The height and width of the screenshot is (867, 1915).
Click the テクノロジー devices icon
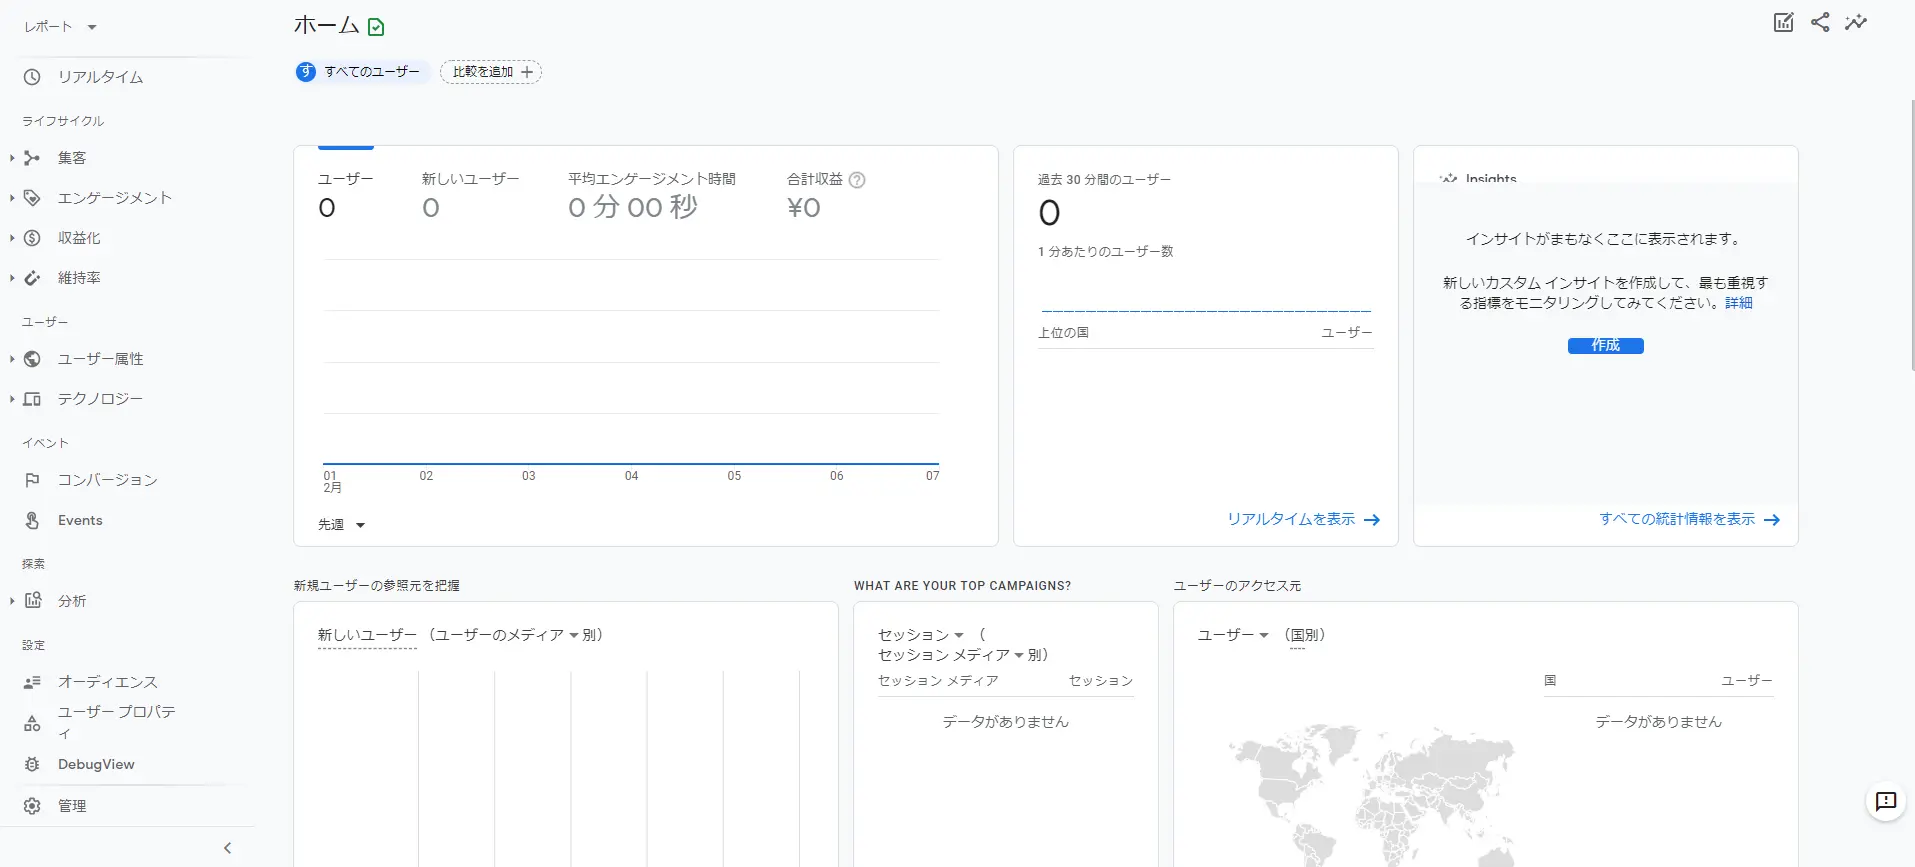click(32, 399)
